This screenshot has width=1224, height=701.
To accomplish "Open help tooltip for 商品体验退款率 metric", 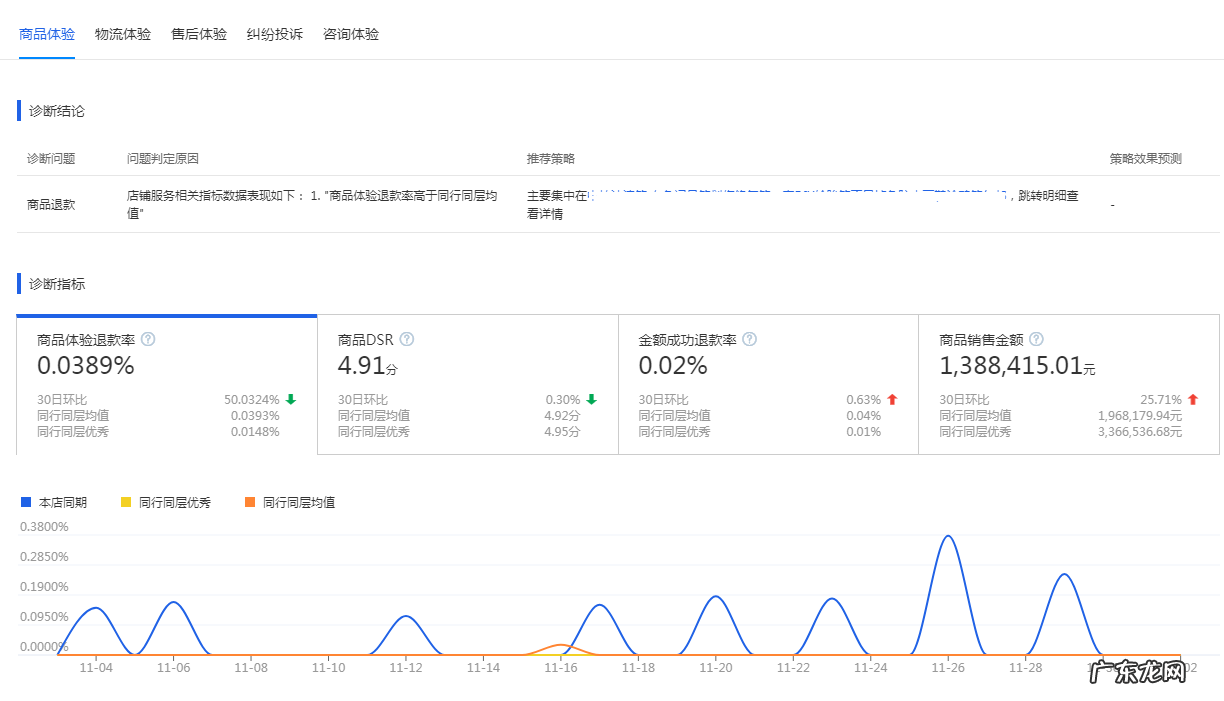I will click(148, 339).
